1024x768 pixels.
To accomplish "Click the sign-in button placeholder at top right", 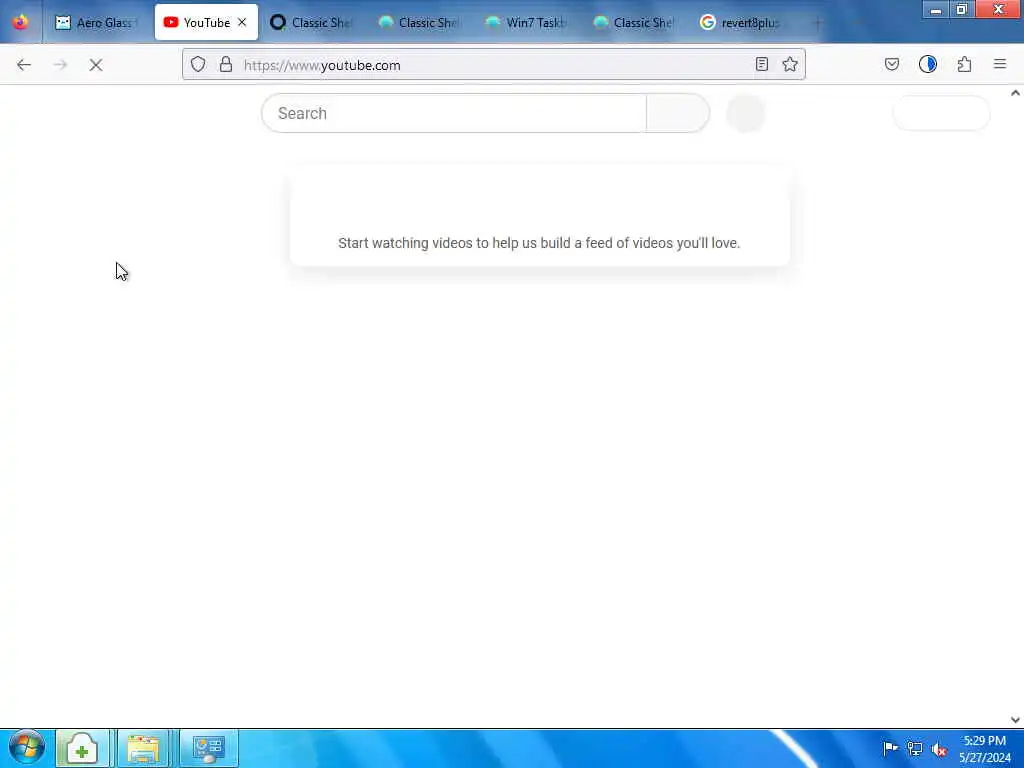I will click(941, 113).
